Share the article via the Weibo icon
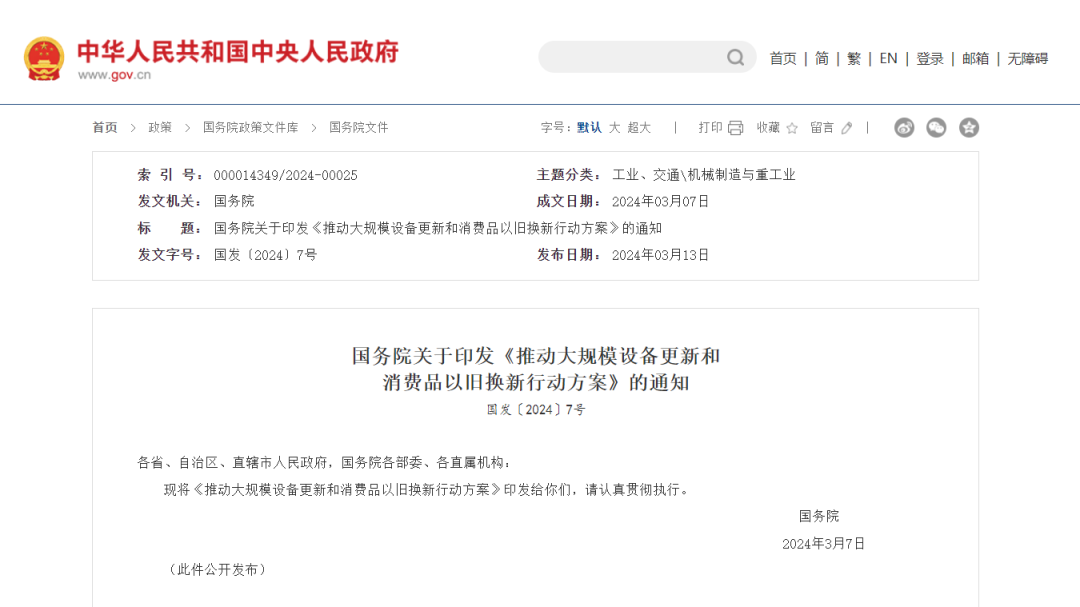Screen dimensions: 1080x607 [904, 128]
